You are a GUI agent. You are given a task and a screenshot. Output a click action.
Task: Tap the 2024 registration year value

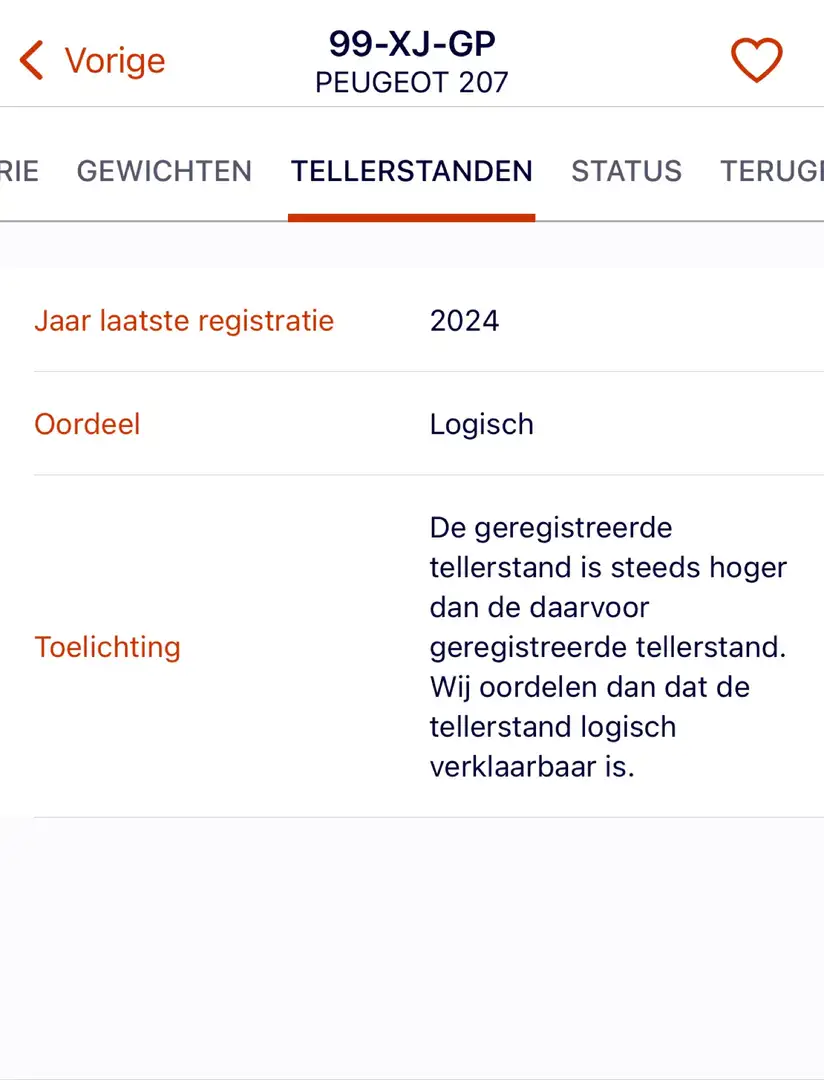(464, 321)
